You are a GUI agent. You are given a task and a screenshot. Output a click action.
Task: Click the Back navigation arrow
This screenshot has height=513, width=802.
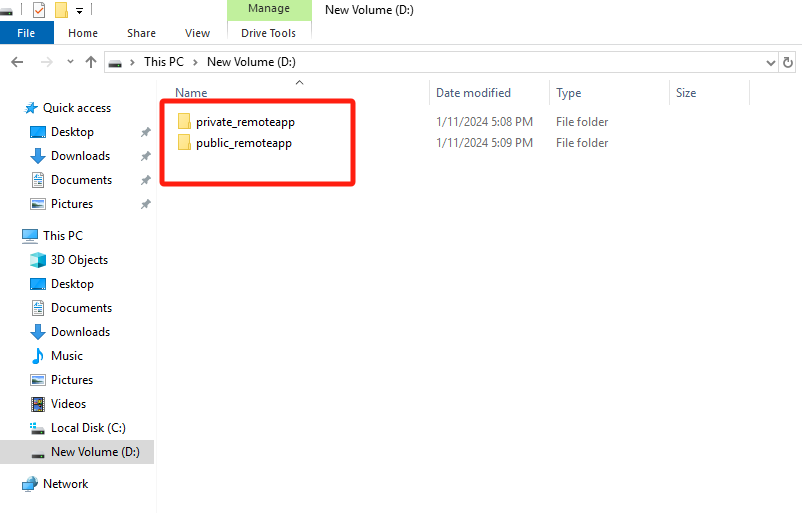pyautogui.click(x=17, y=62)
